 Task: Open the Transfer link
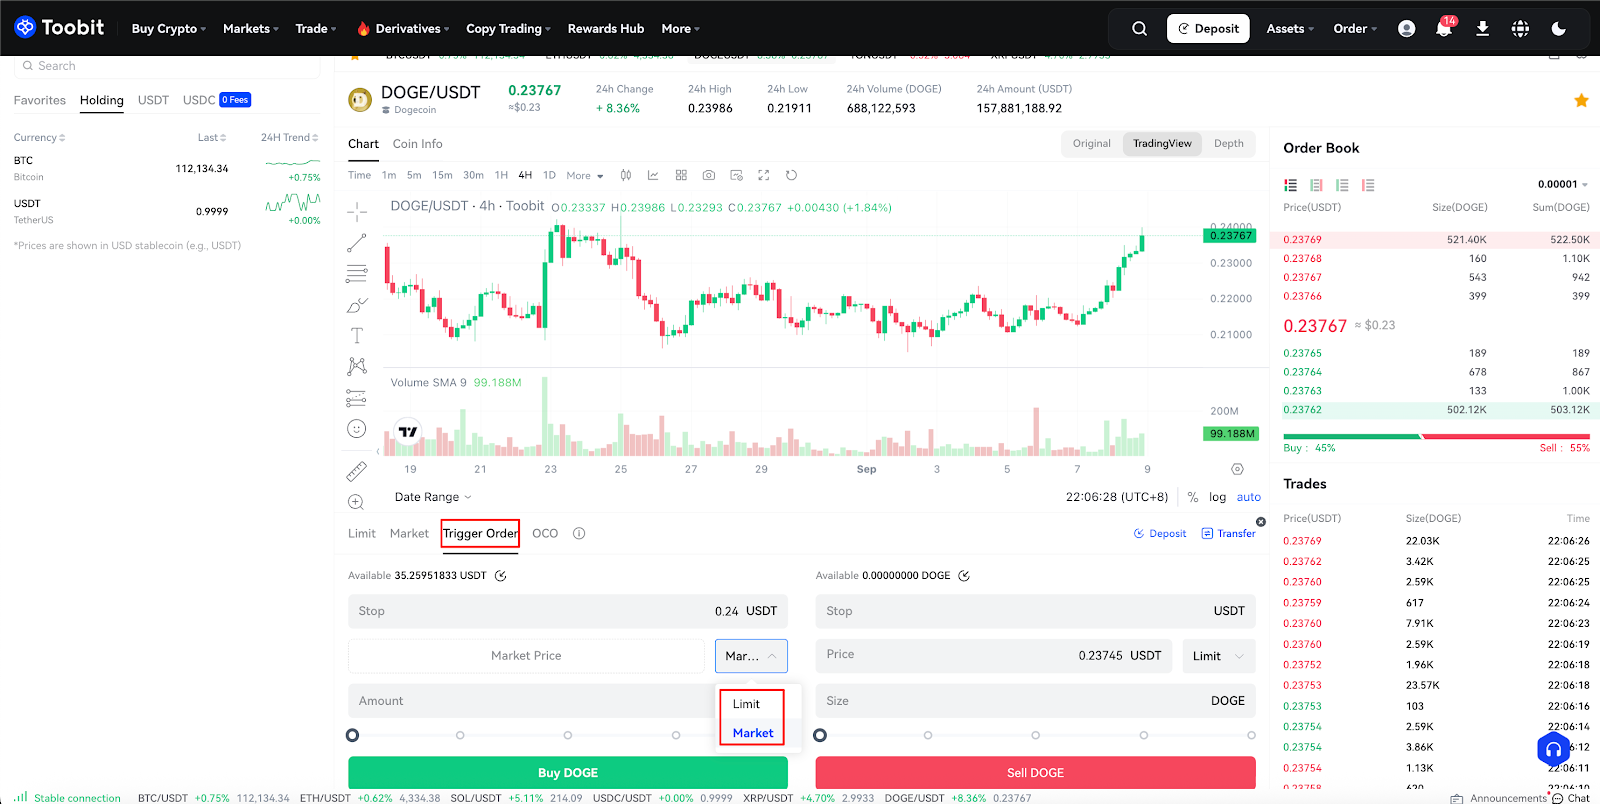coord(1228,534)
